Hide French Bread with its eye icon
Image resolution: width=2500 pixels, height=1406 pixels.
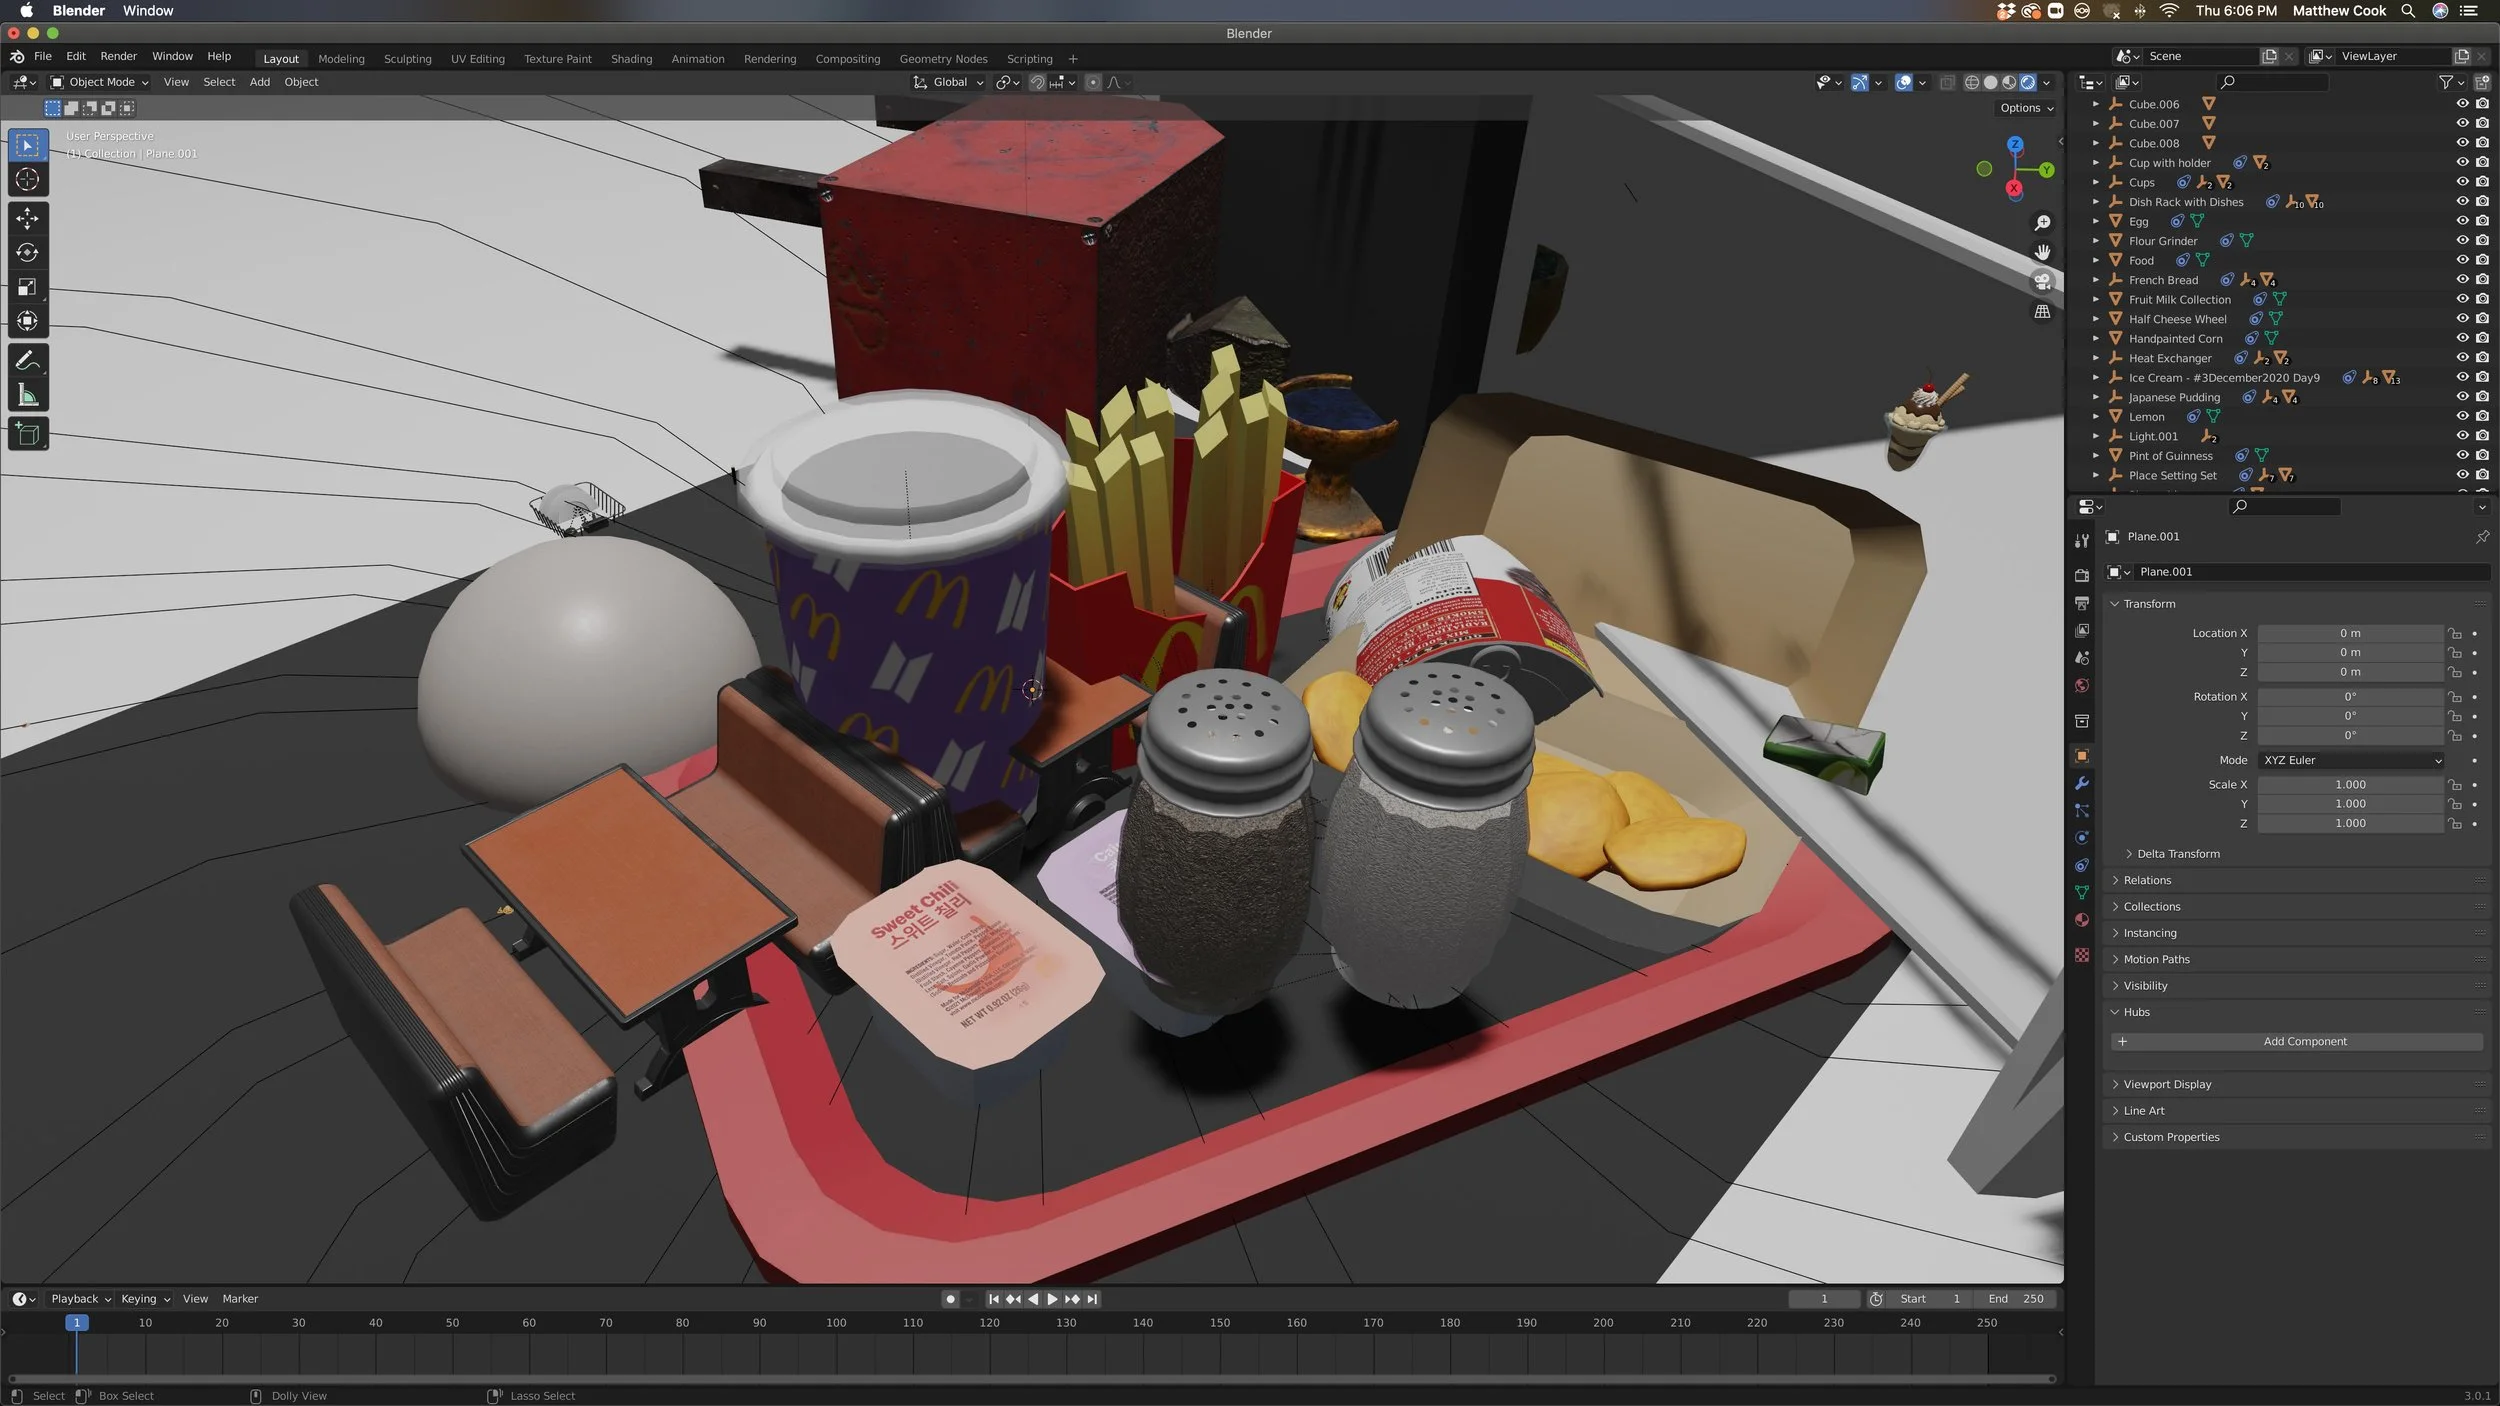(2462, 280)
